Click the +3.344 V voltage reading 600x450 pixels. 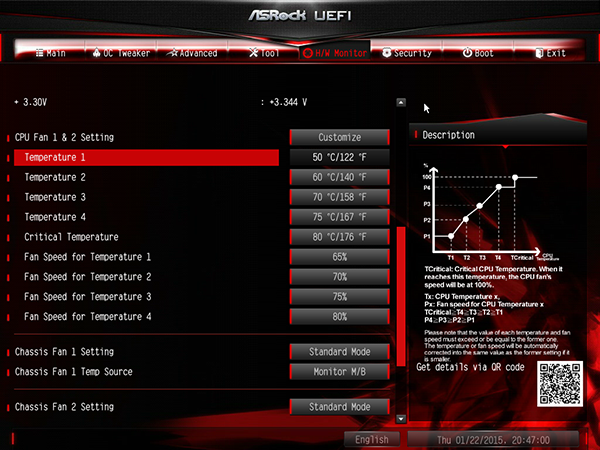[x=288, y=102]
